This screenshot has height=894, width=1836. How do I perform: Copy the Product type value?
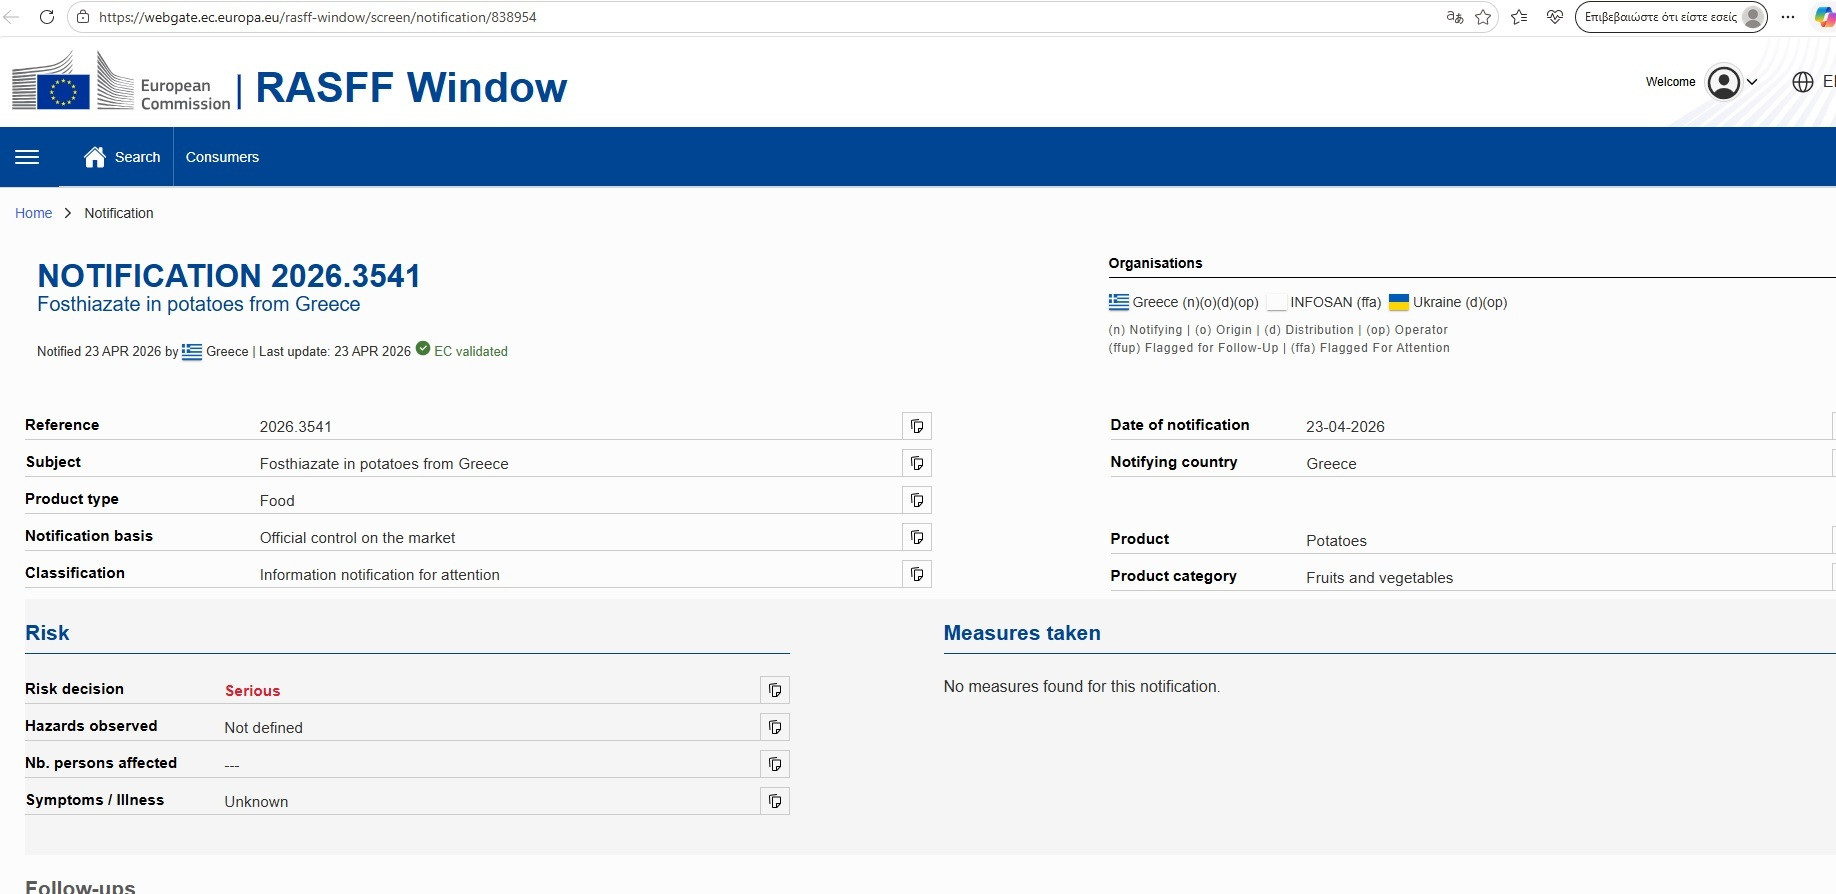point(916,500)
